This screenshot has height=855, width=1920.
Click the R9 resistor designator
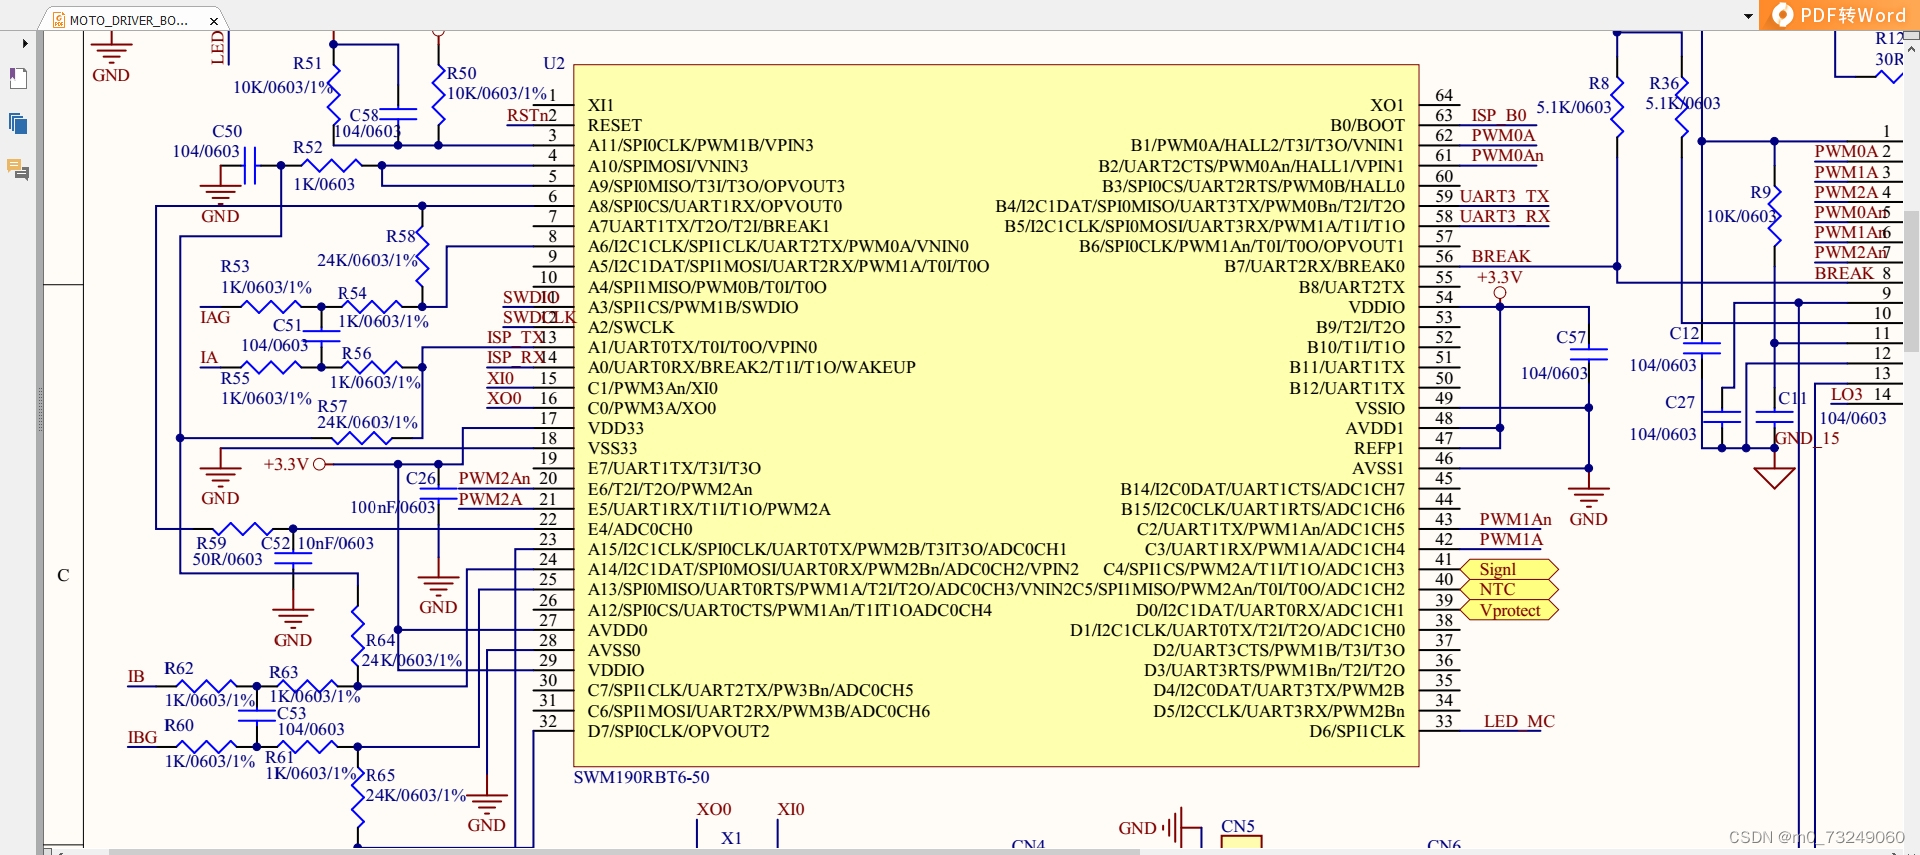pos(1760,192)
